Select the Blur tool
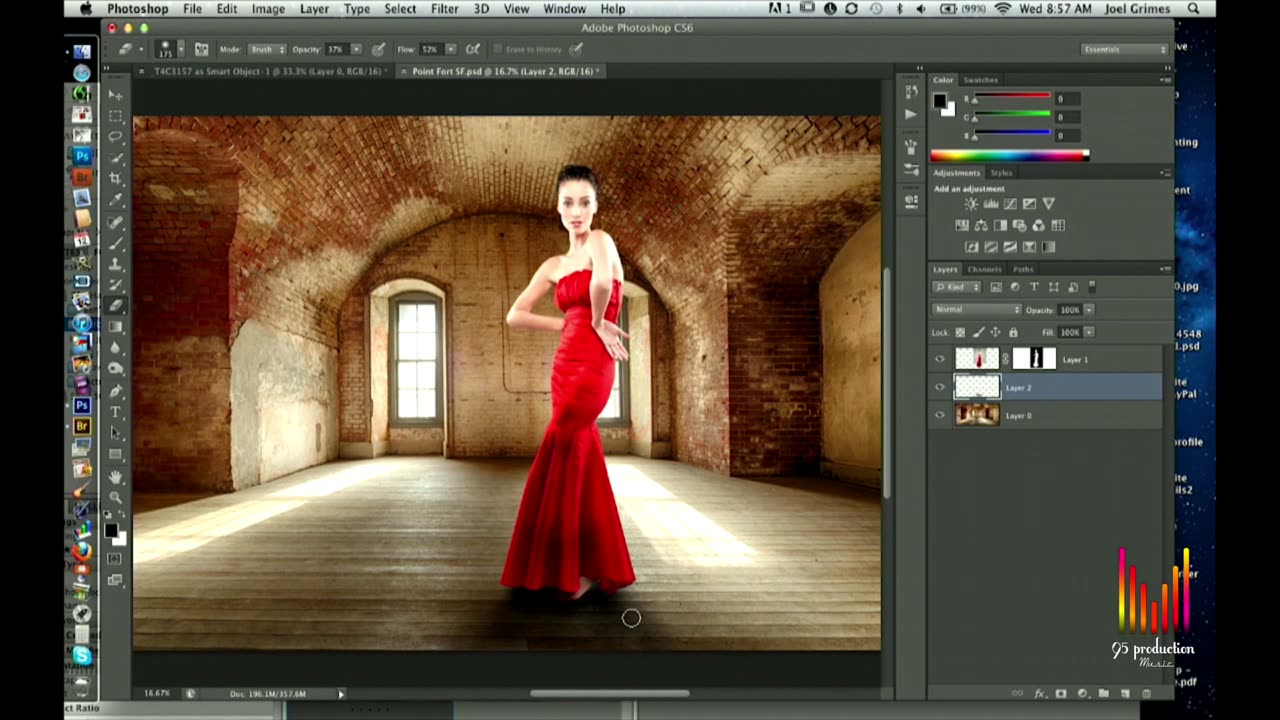Image resolution: width=1280 pixels, height=720 pixels. coord(116,348)
